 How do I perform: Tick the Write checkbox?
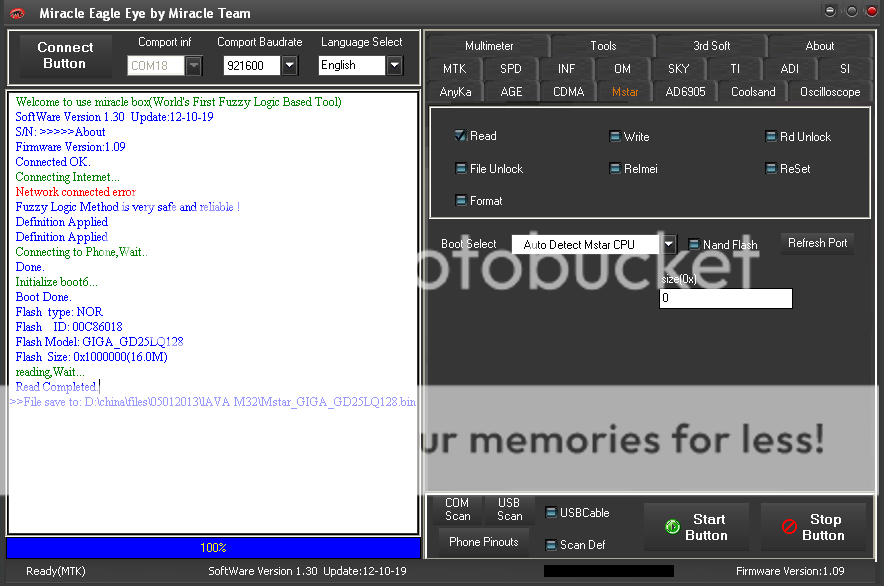point(615,136)
